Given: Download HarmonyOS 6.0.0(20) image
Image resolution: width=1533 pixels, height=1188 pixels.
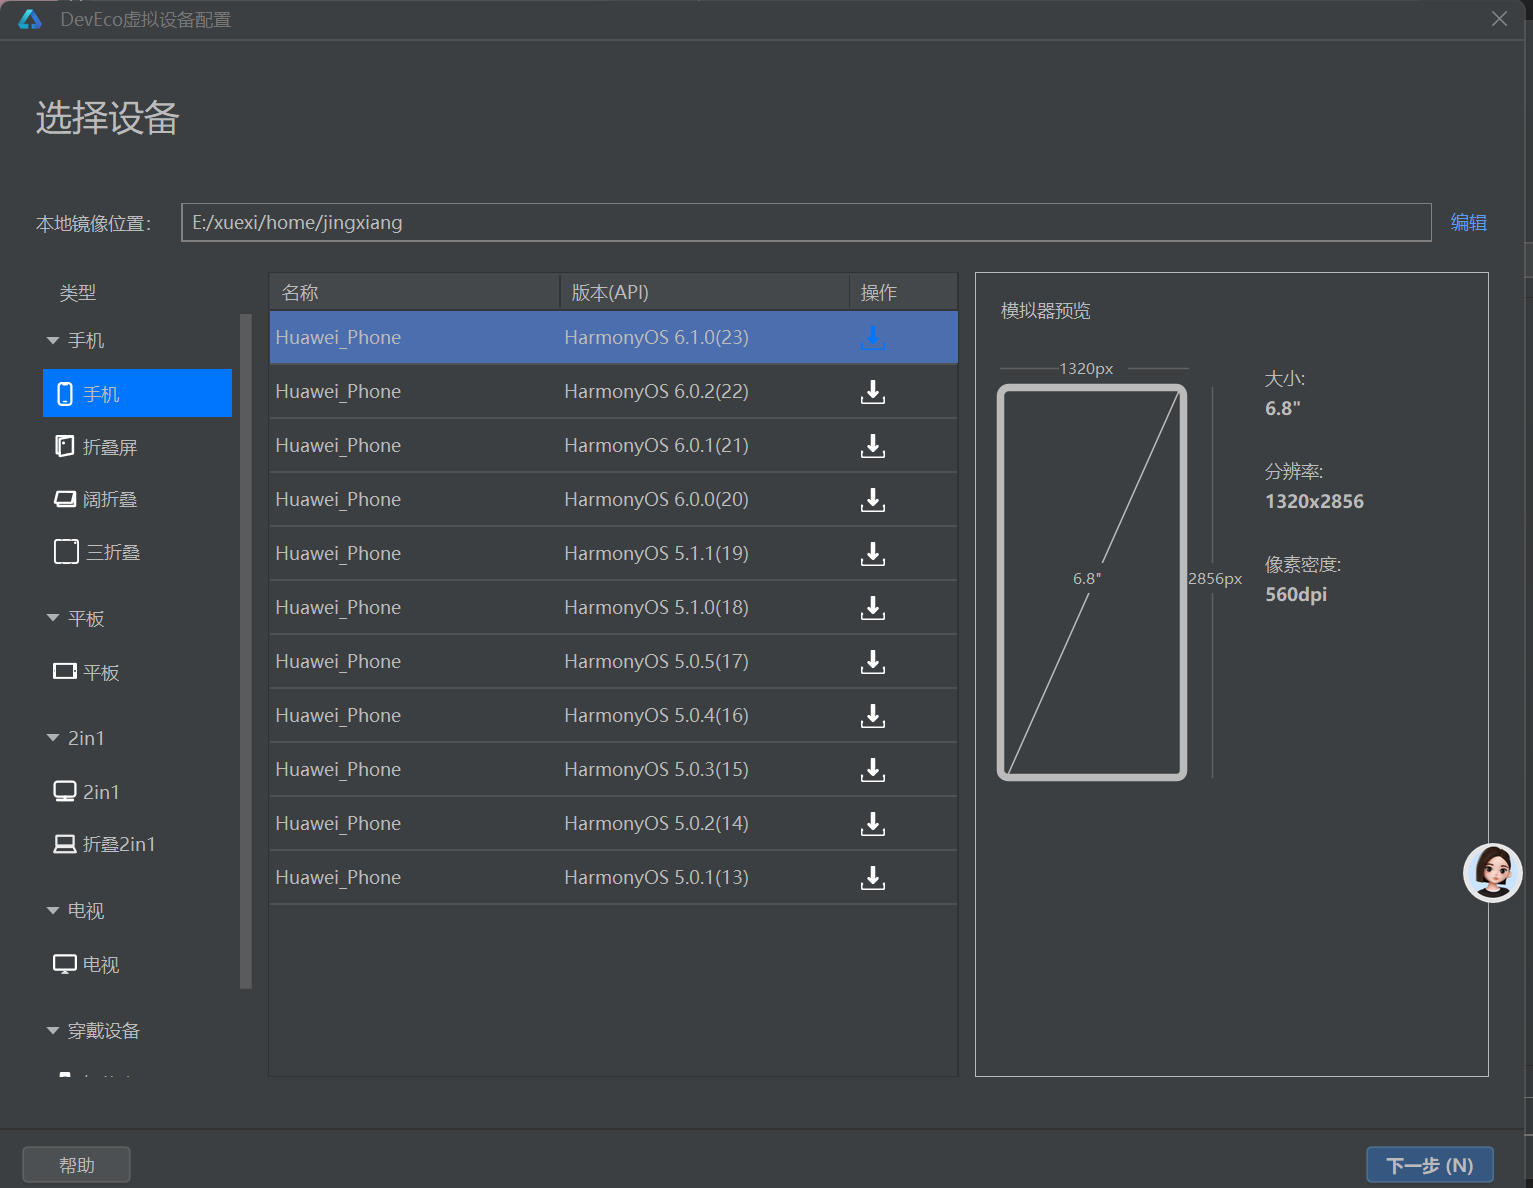Looking at the screenshot, I should pos(873,499).
